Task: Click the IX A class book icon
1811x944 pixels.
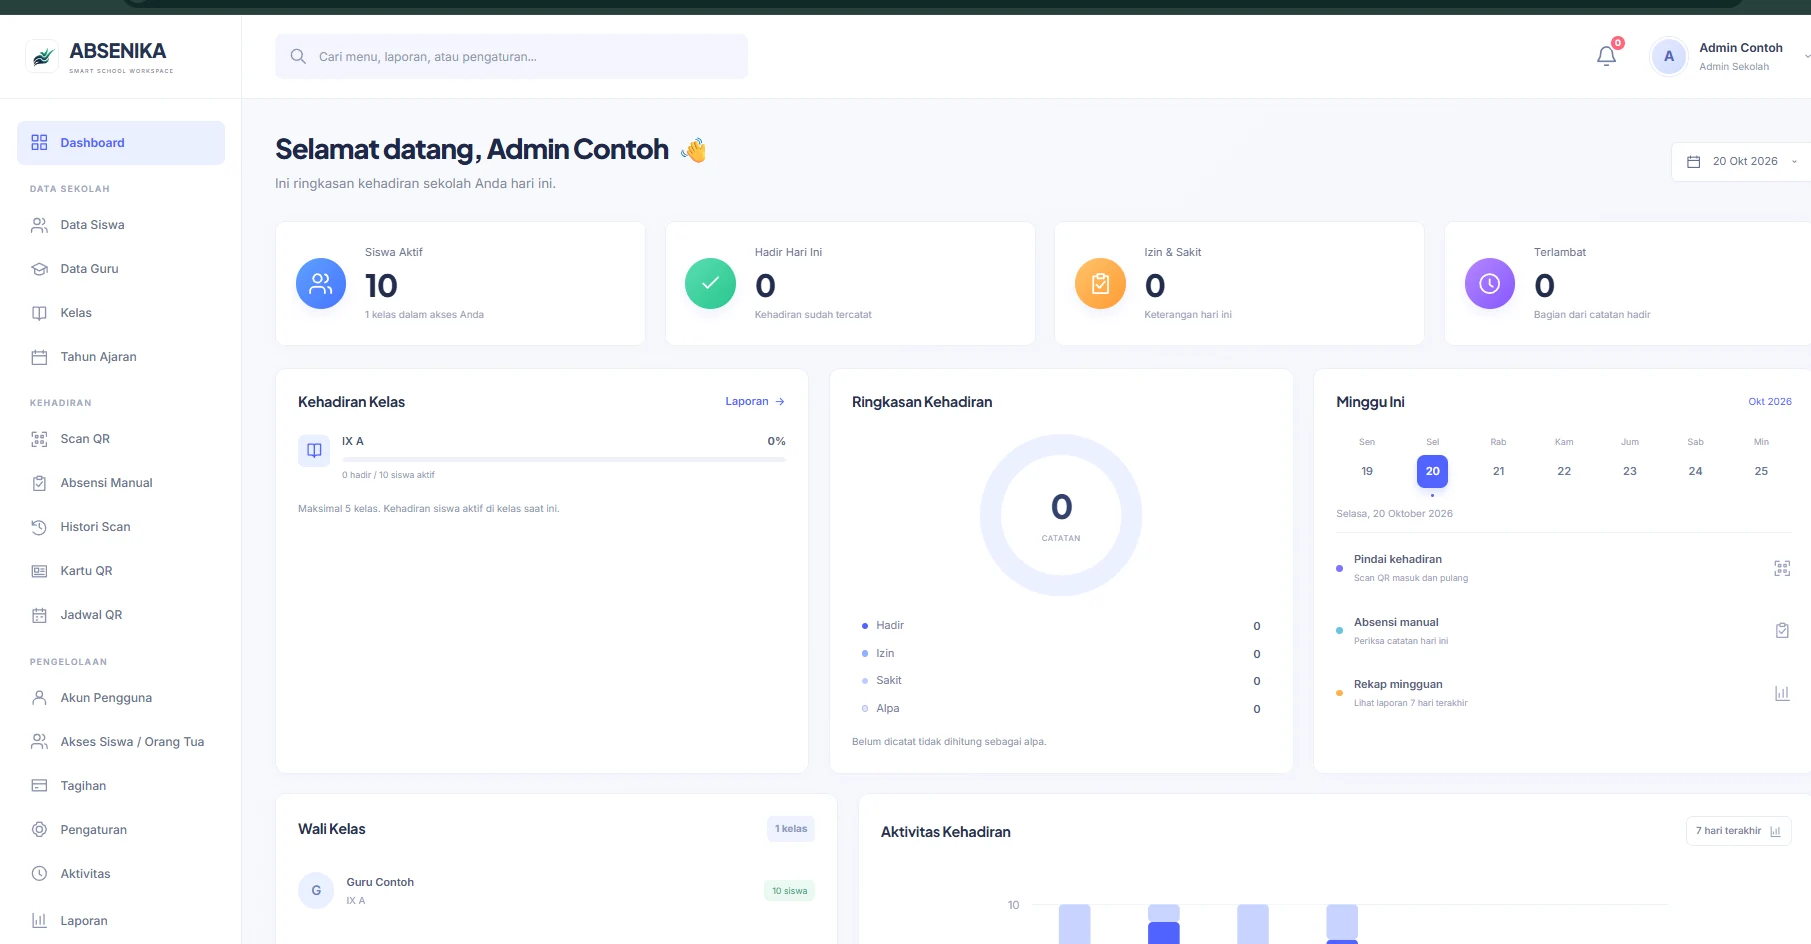Action: click(x=314, y=450)
